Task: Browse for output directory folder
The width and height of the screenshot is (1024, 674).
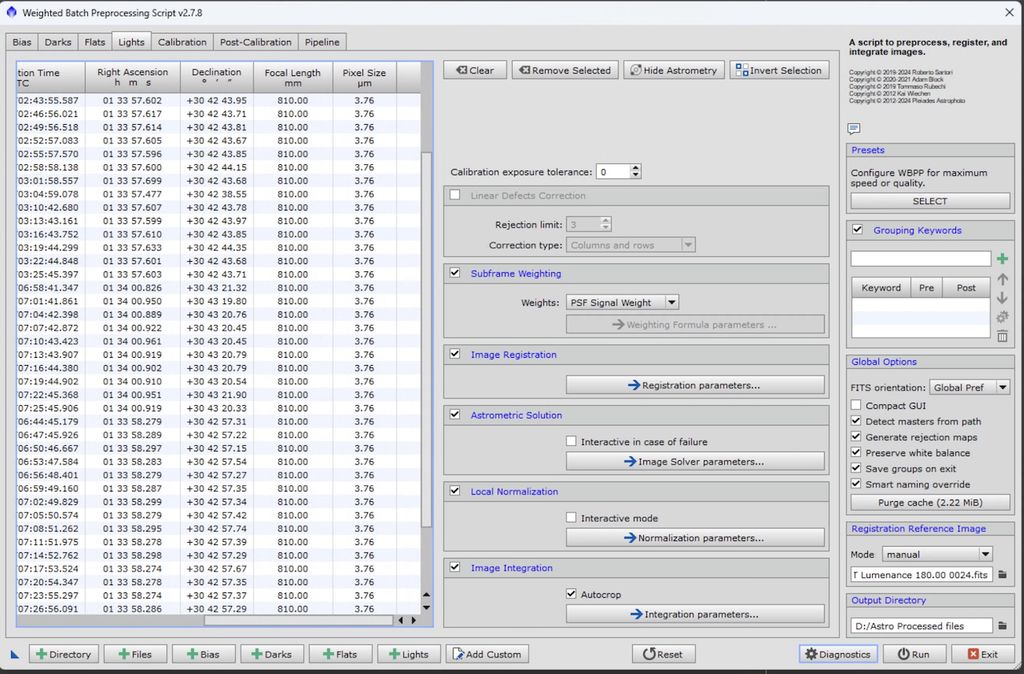Action: coord(1002,626)
